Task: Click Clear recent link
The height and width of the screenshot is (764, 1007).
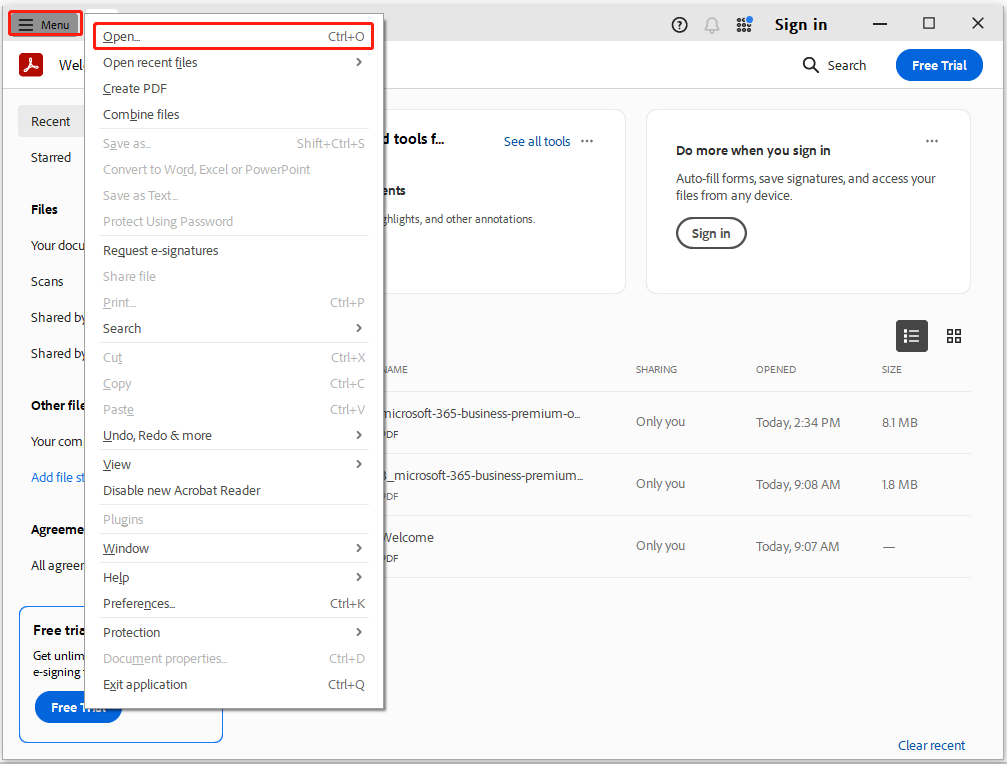Action: point(931,745)
